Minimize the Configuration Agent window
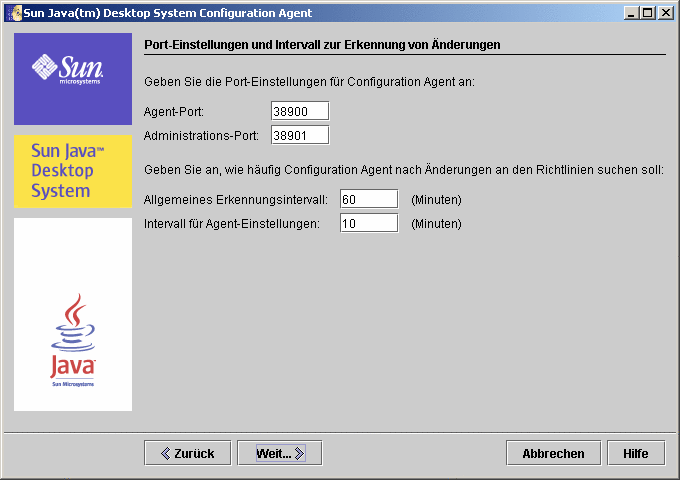 point(631,13)
